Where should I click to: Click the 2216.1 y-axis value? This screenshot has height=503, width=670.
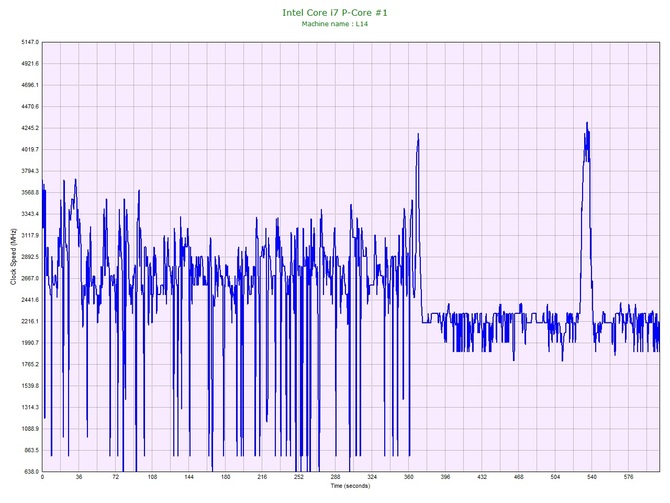30,321
